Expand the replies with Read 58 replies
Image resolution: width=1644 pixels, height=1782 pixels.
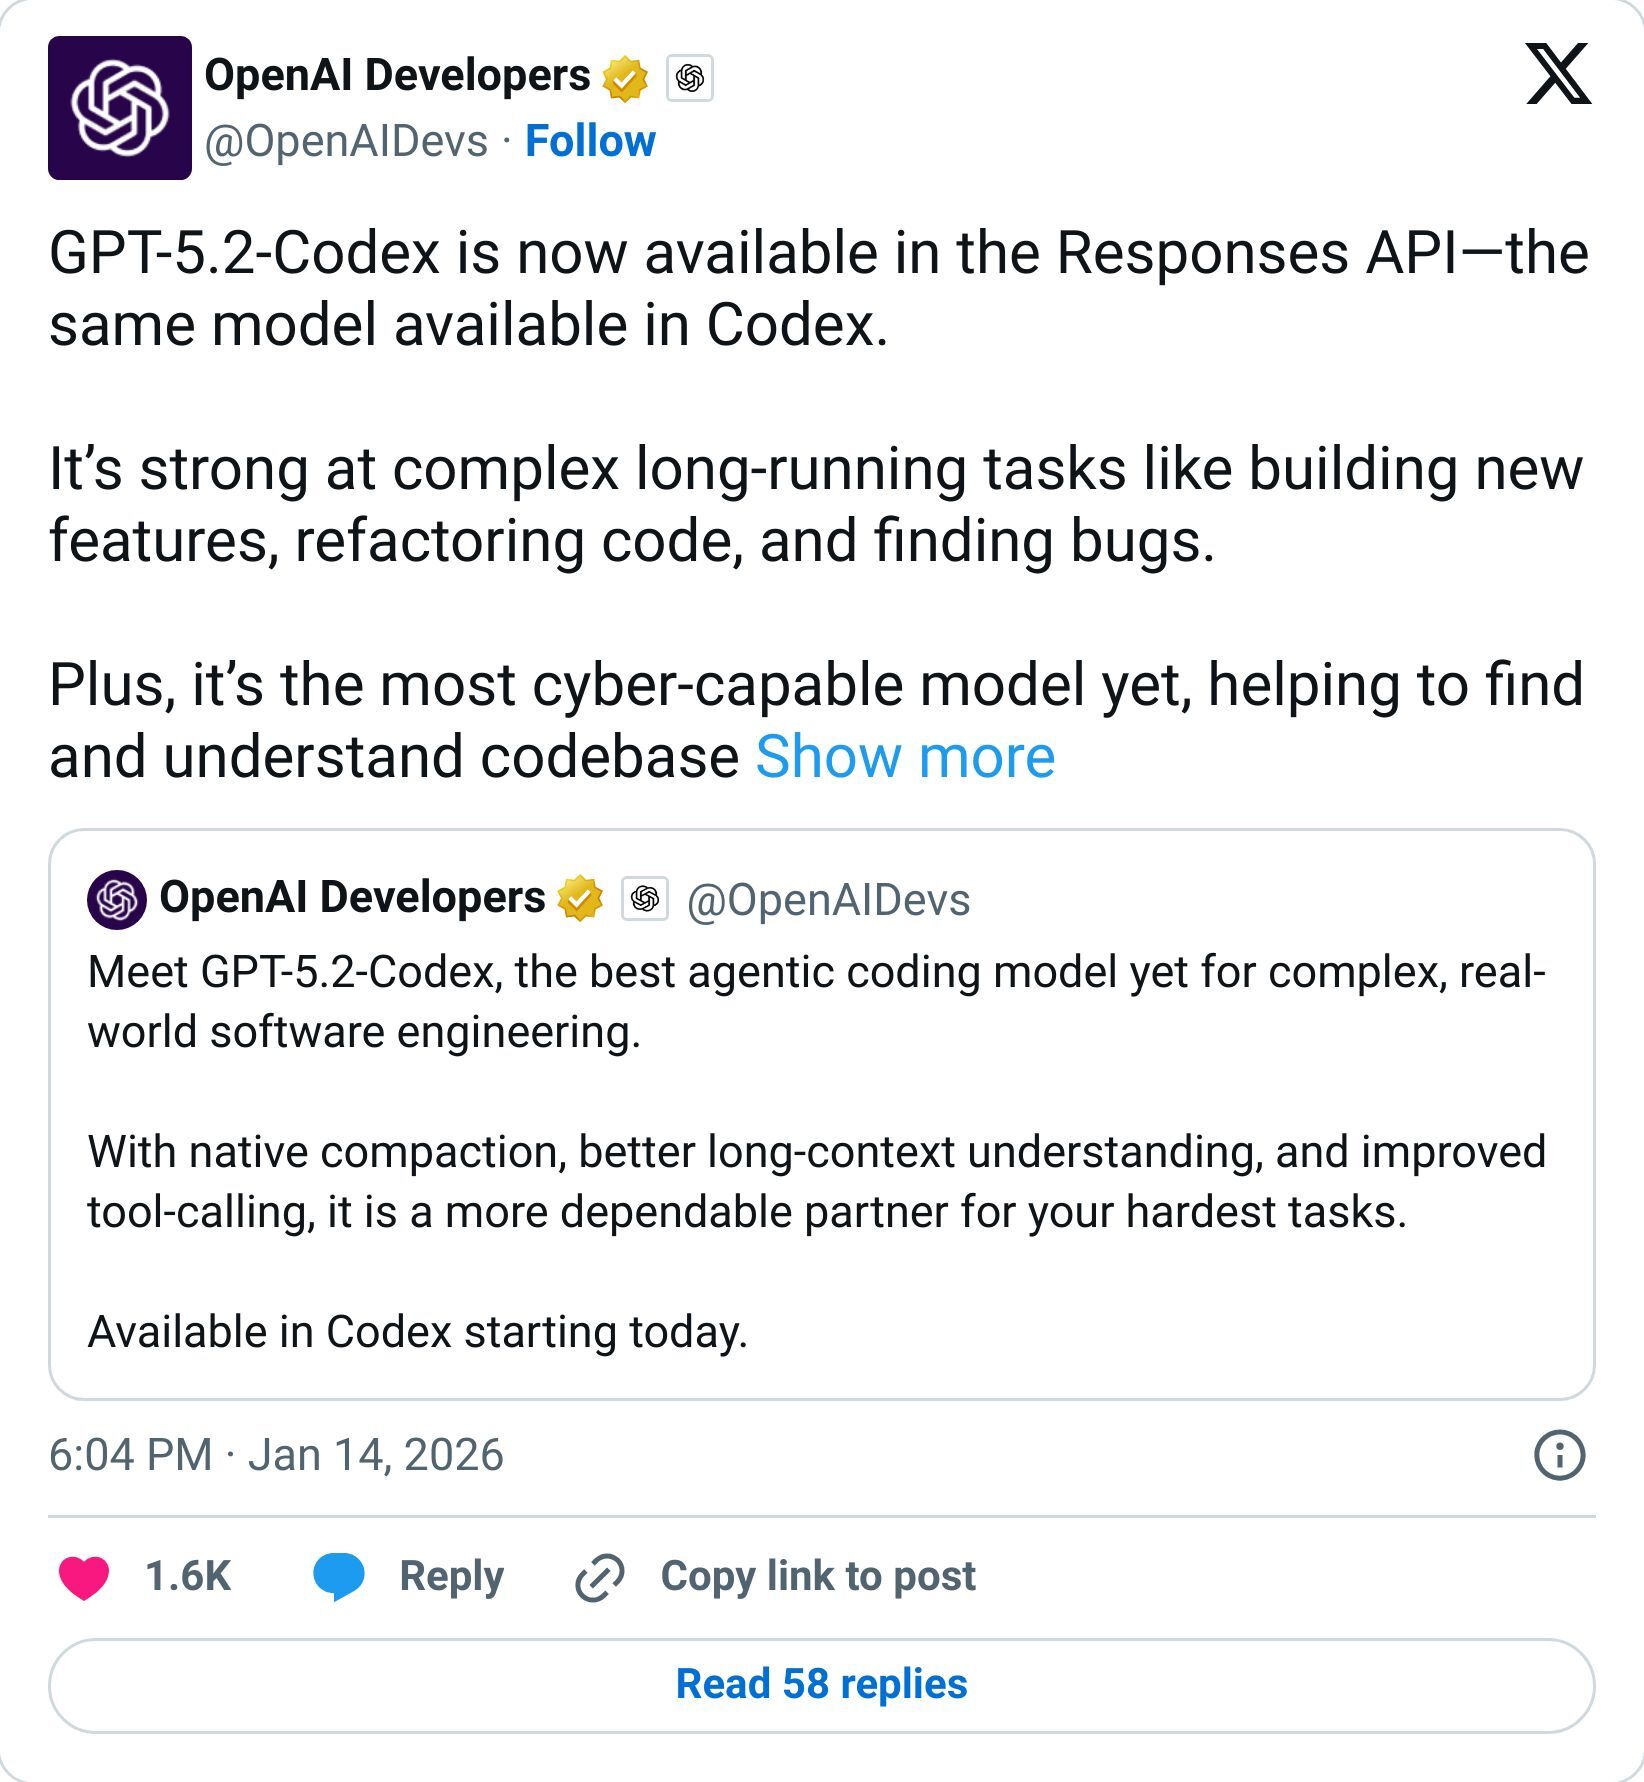click(x=822, y=1684)
